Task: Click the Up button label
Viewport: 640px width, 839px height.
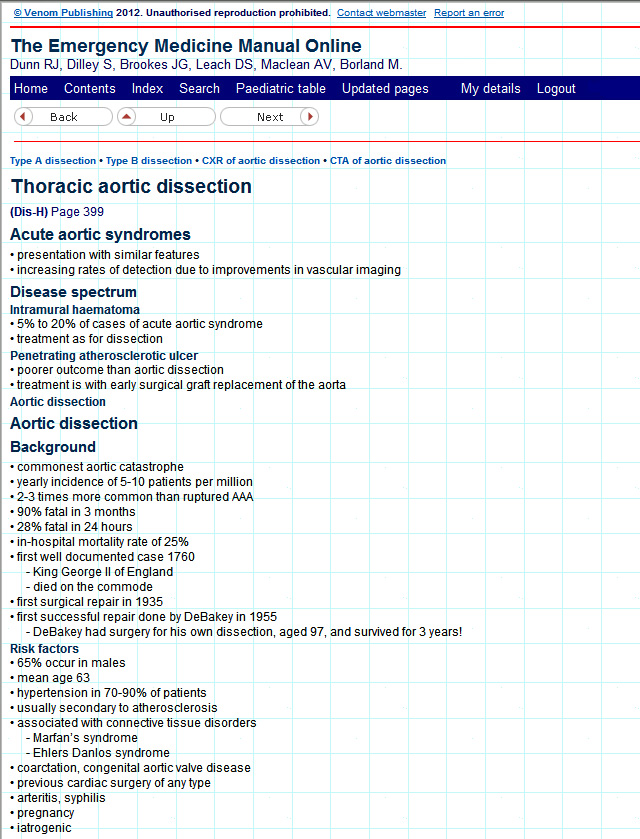Action: pos(167,117)
